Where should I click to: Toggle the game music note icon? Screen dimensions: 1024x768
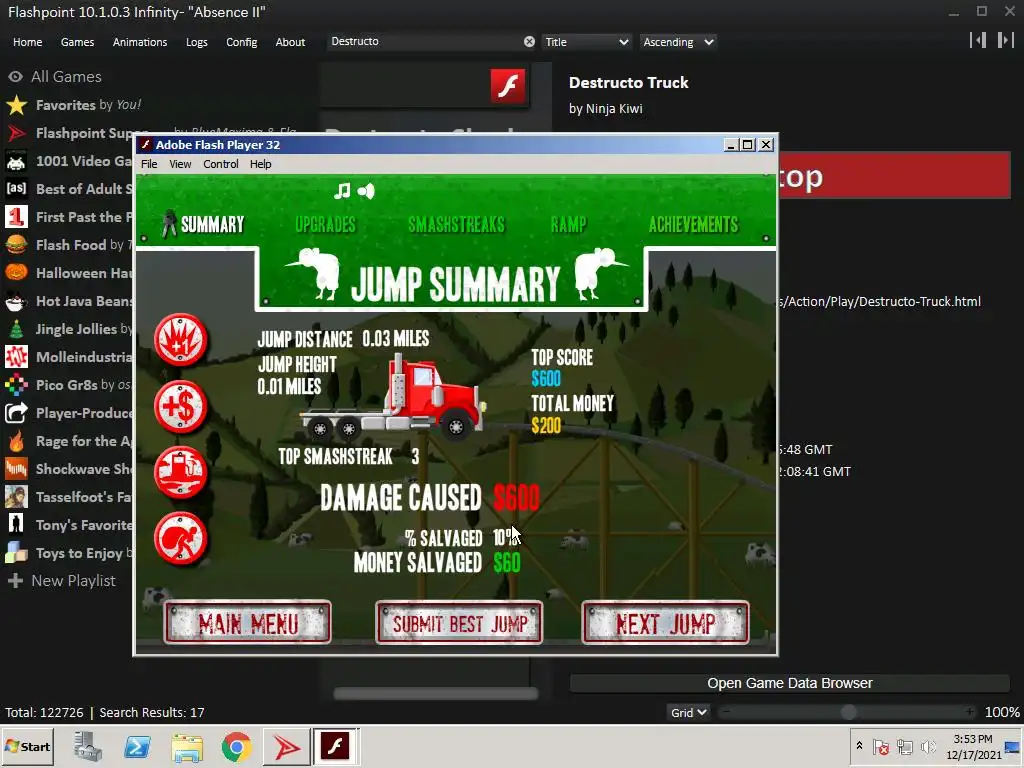point(342,191)
